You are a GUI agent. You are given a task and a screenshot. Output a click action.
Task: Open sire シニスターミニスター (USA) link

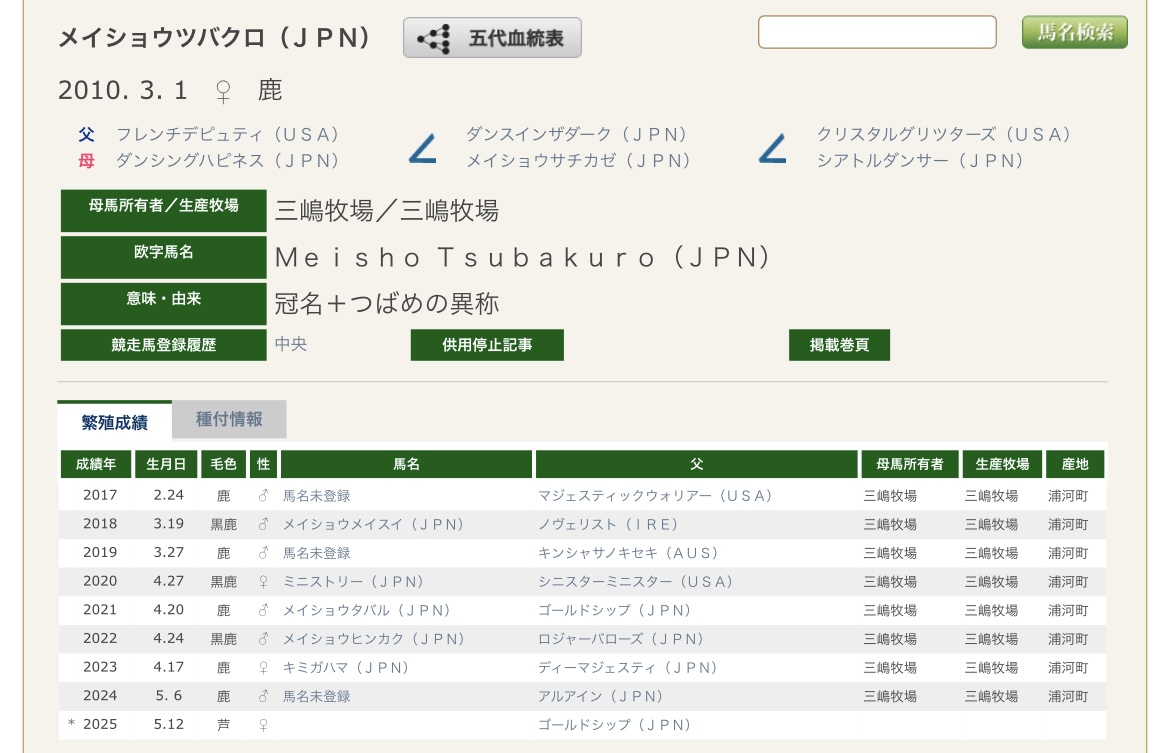click(636, 581)
